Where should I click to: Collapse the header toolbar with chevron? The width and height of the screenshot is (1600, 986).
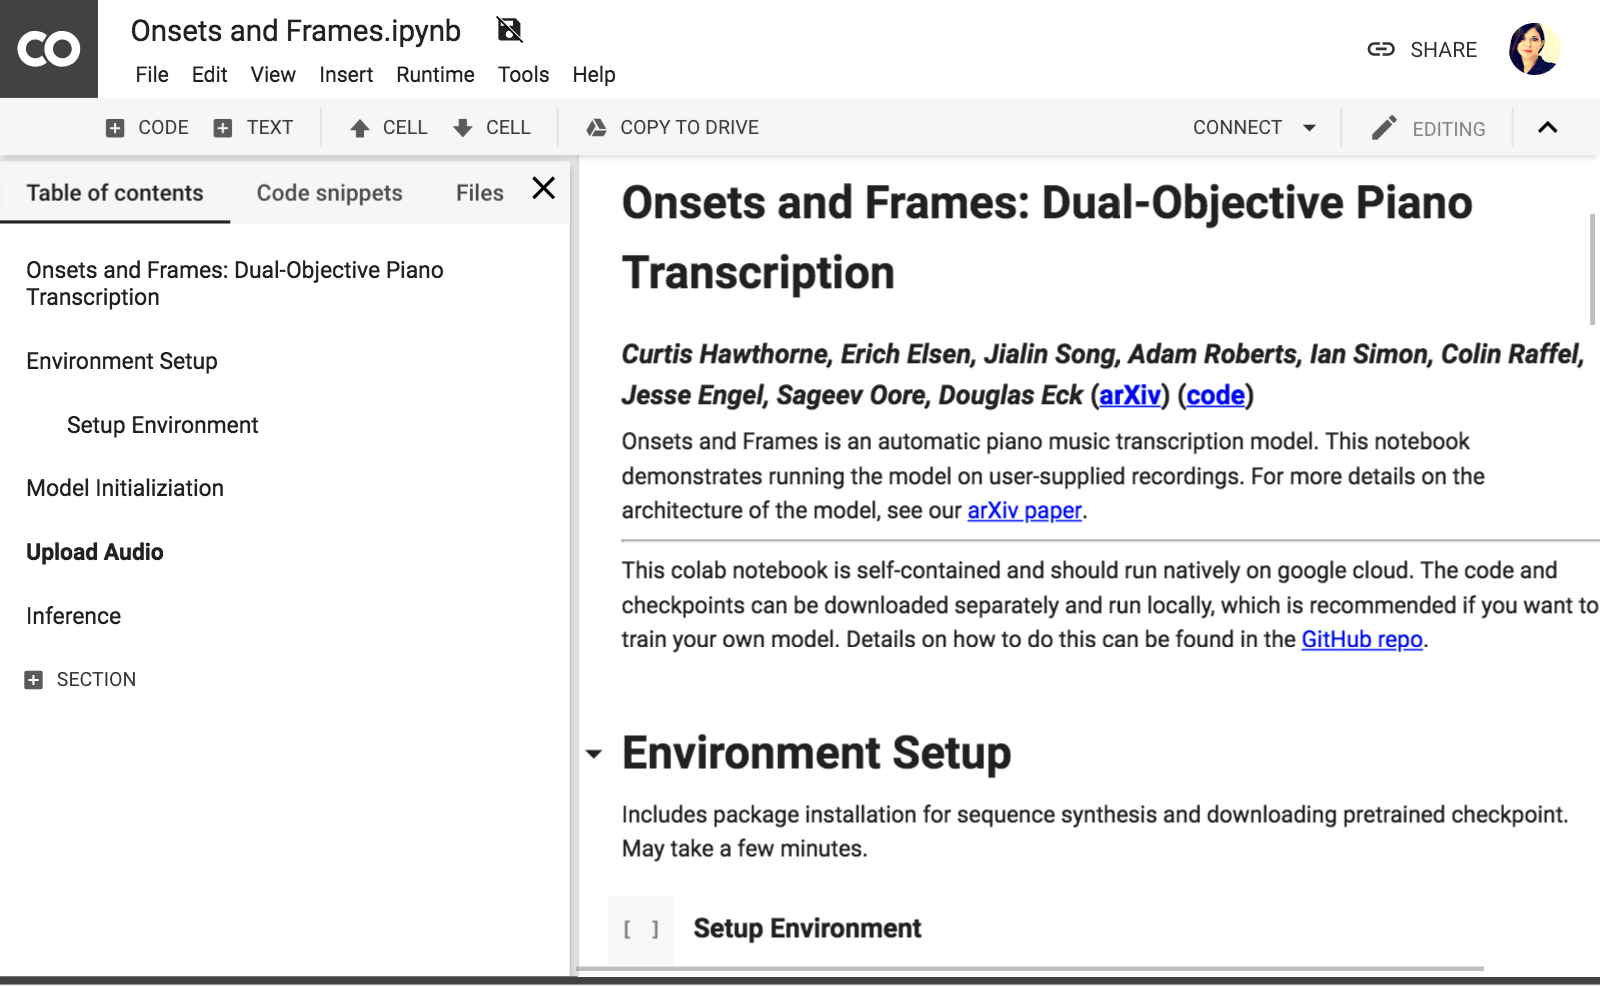tap(1547, 128)
